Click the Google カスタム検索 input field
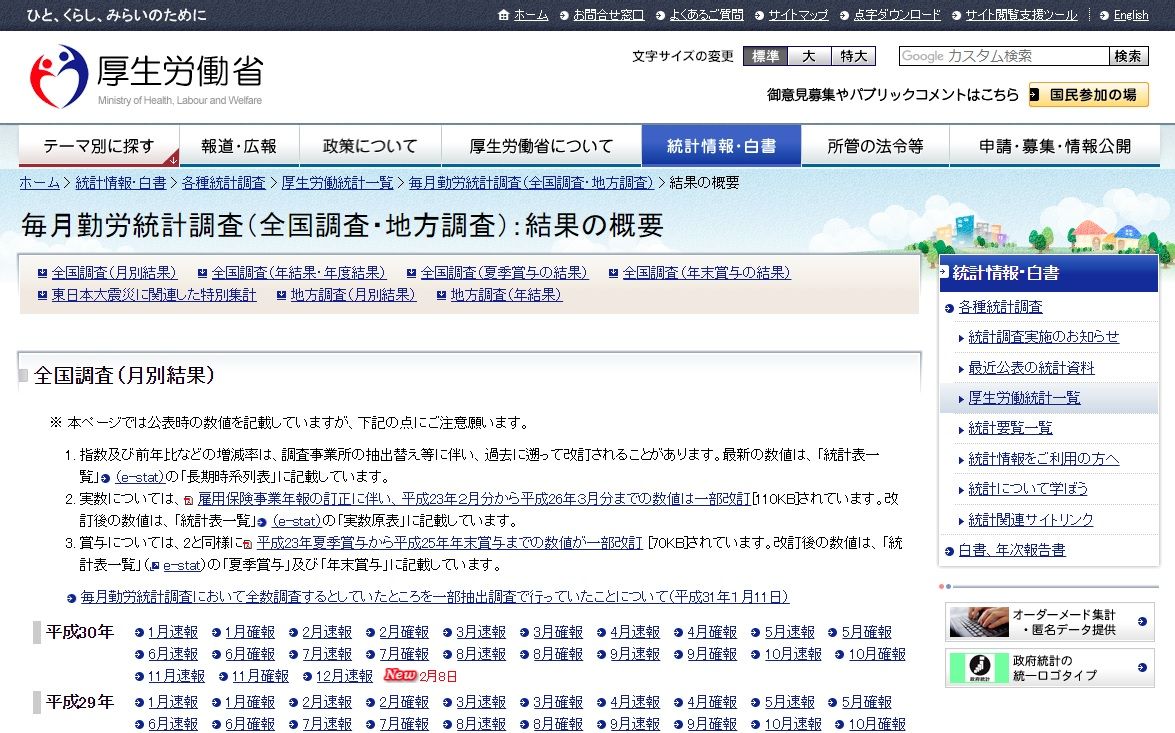The width and height of the screenshot is (1175, 733). point(1003,56)
